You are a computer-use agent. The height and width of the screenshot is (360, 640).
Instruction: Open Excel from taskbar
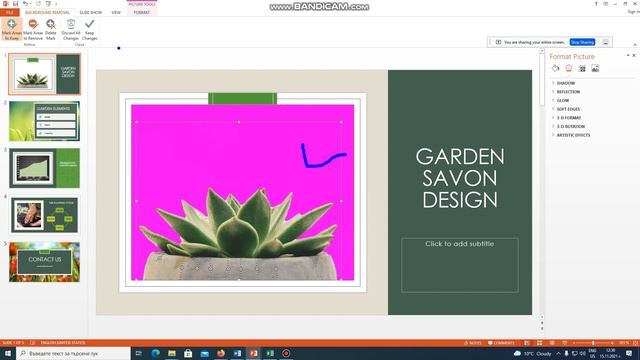pyautogui.click(x=270, y=353)
